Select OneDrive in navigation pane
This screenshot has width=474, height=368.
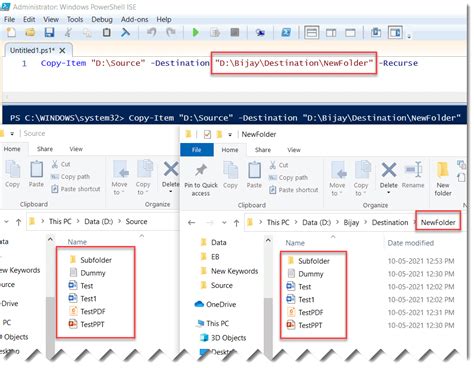pyautogui.click(x=215, y=304)
